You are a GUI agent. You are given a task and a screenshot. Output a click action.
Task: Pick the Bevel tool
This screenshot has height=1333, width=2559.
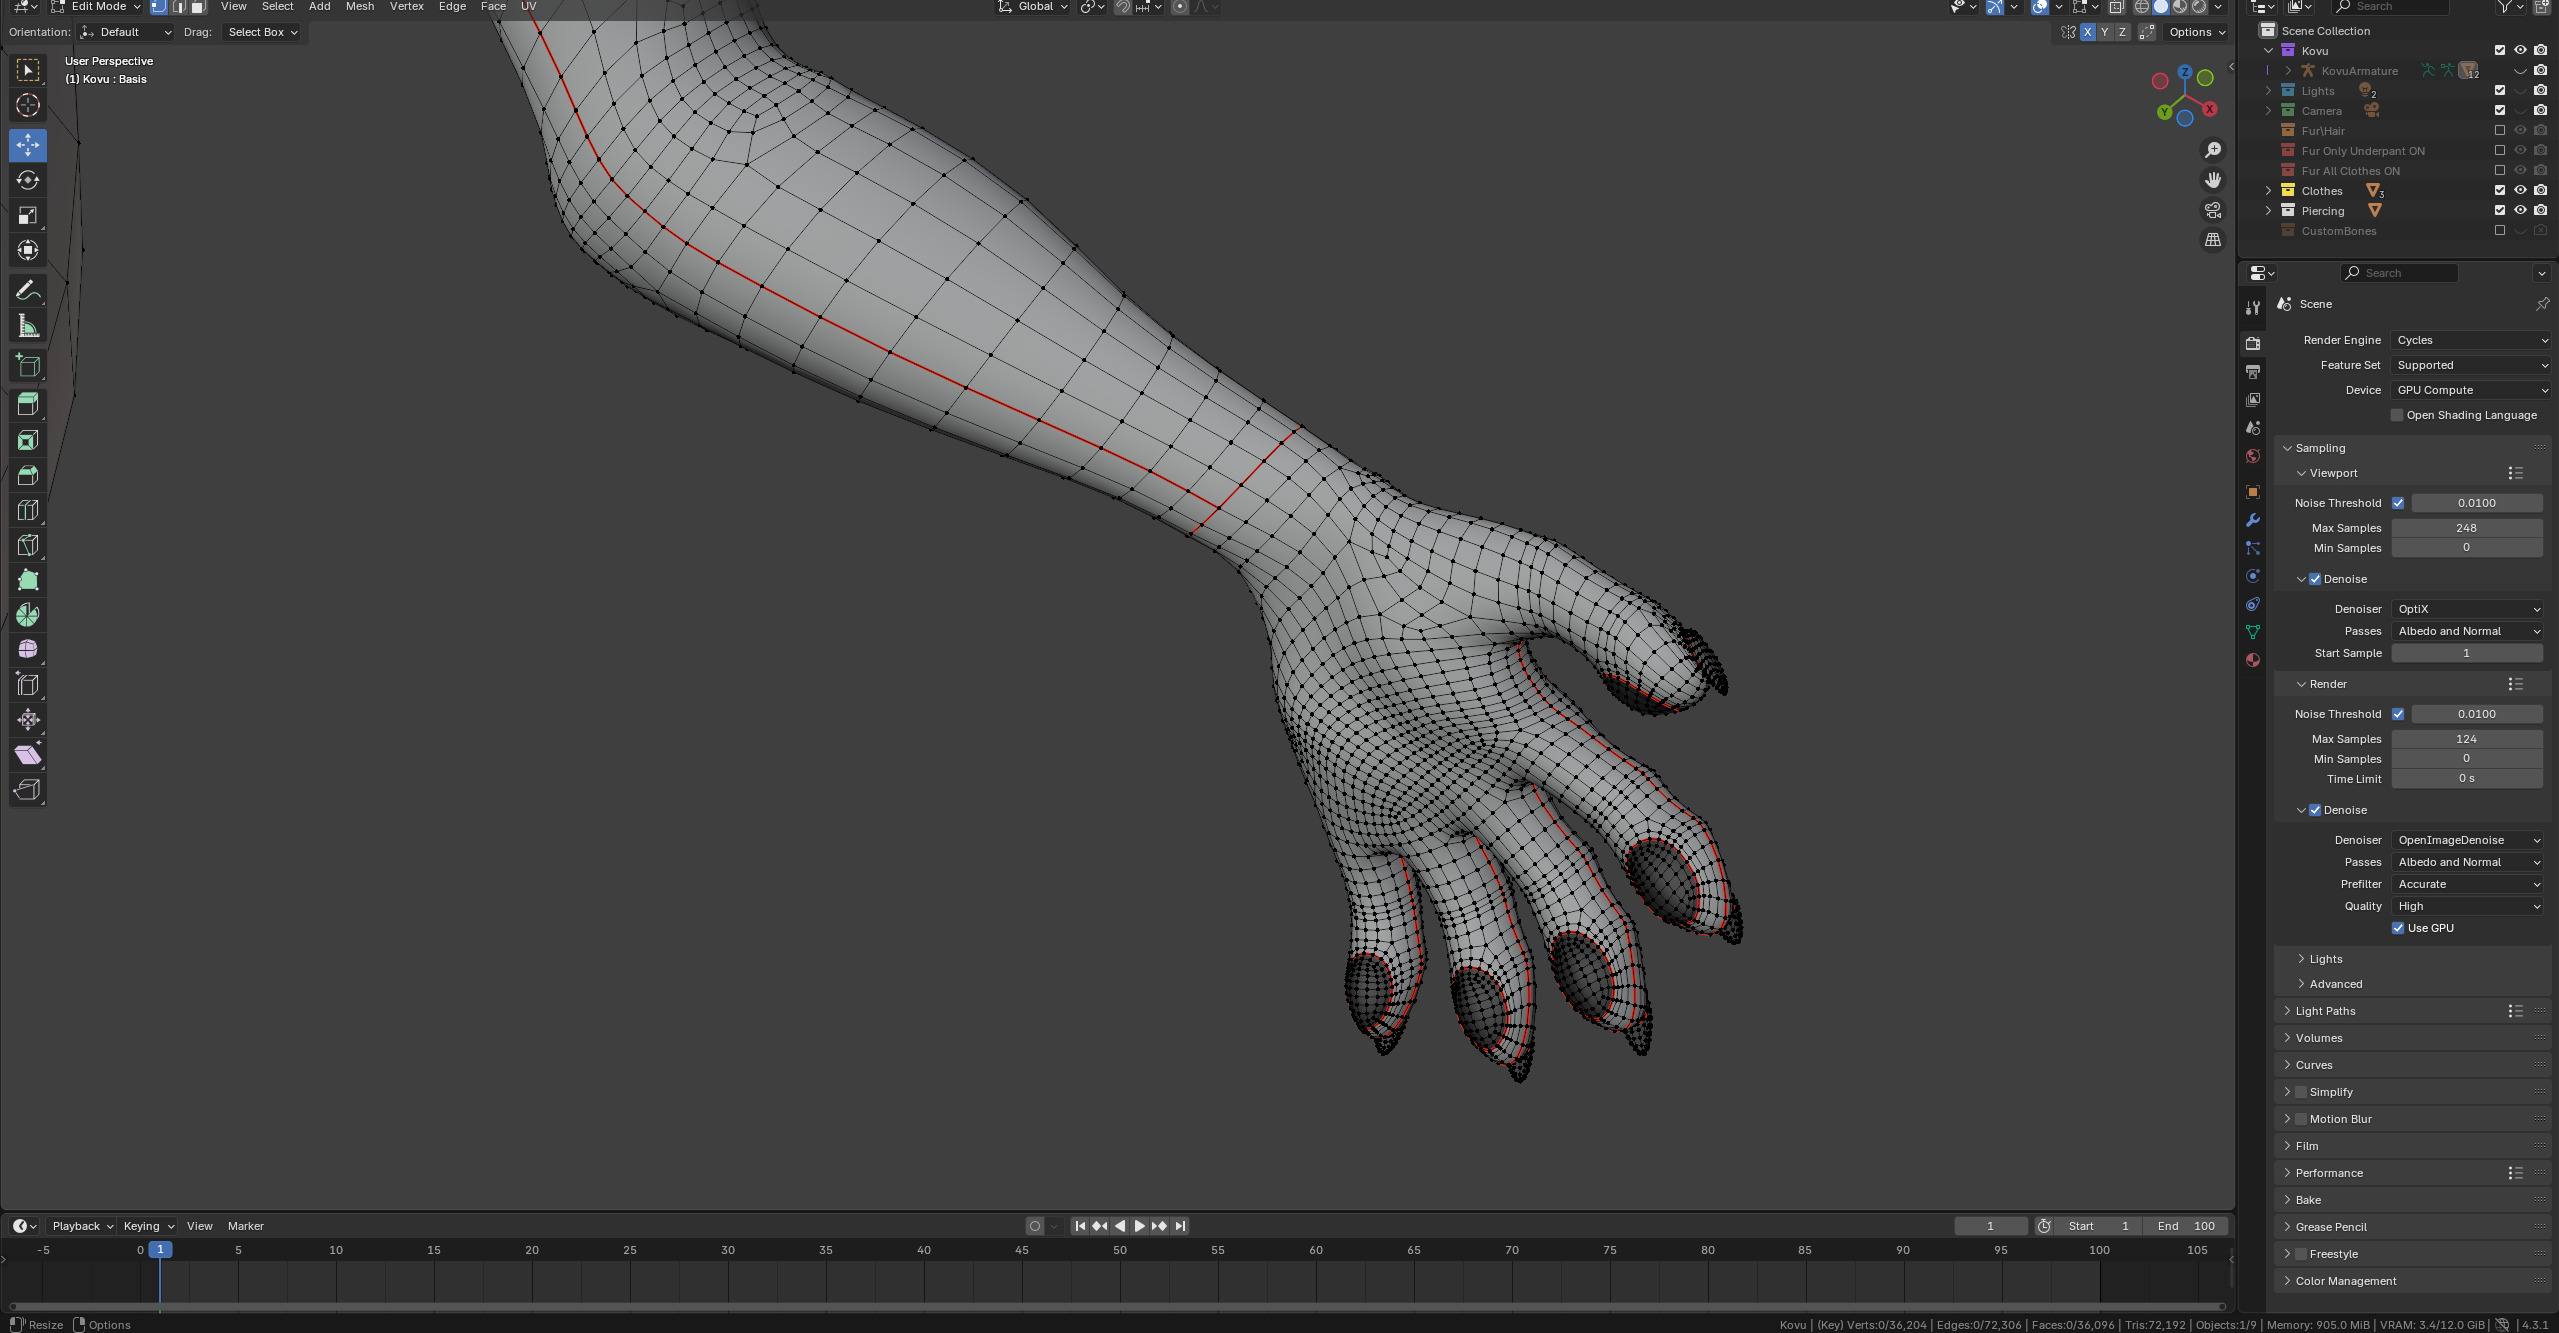tap(28, 475)
